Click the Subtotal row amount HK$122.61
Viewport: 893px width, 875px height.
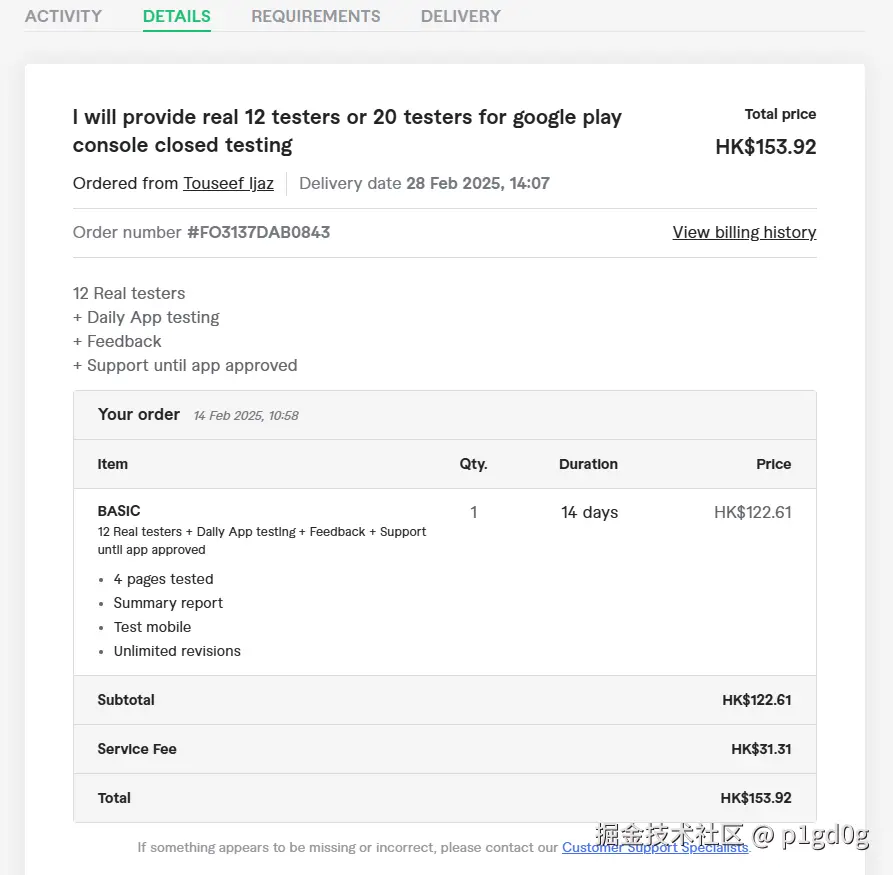756,700
